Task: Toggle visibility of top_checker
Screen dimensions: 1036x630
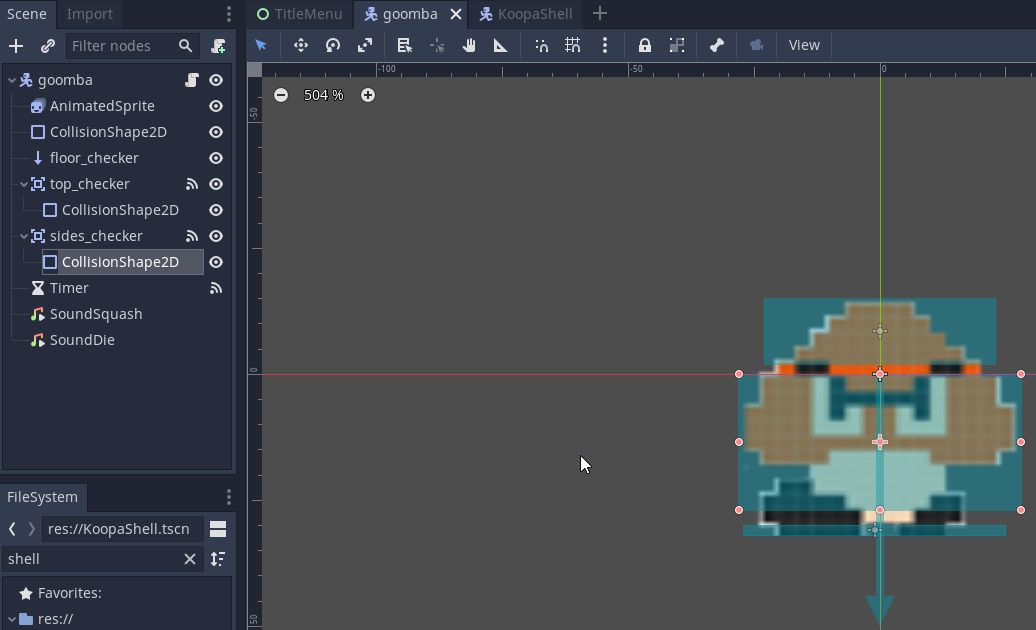Action: pyautogui.click(x=215, y=184)
